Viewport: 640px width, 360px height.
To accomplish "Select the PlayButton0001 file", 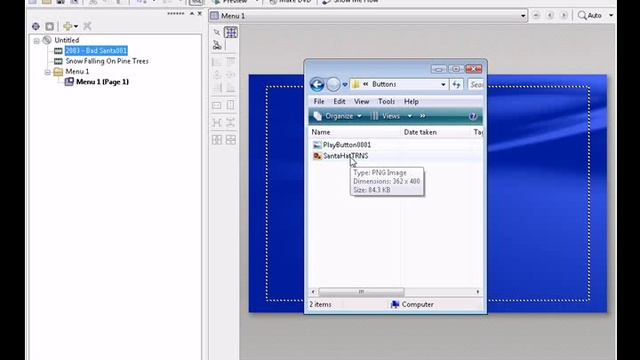I will click(x=347, y=145).
